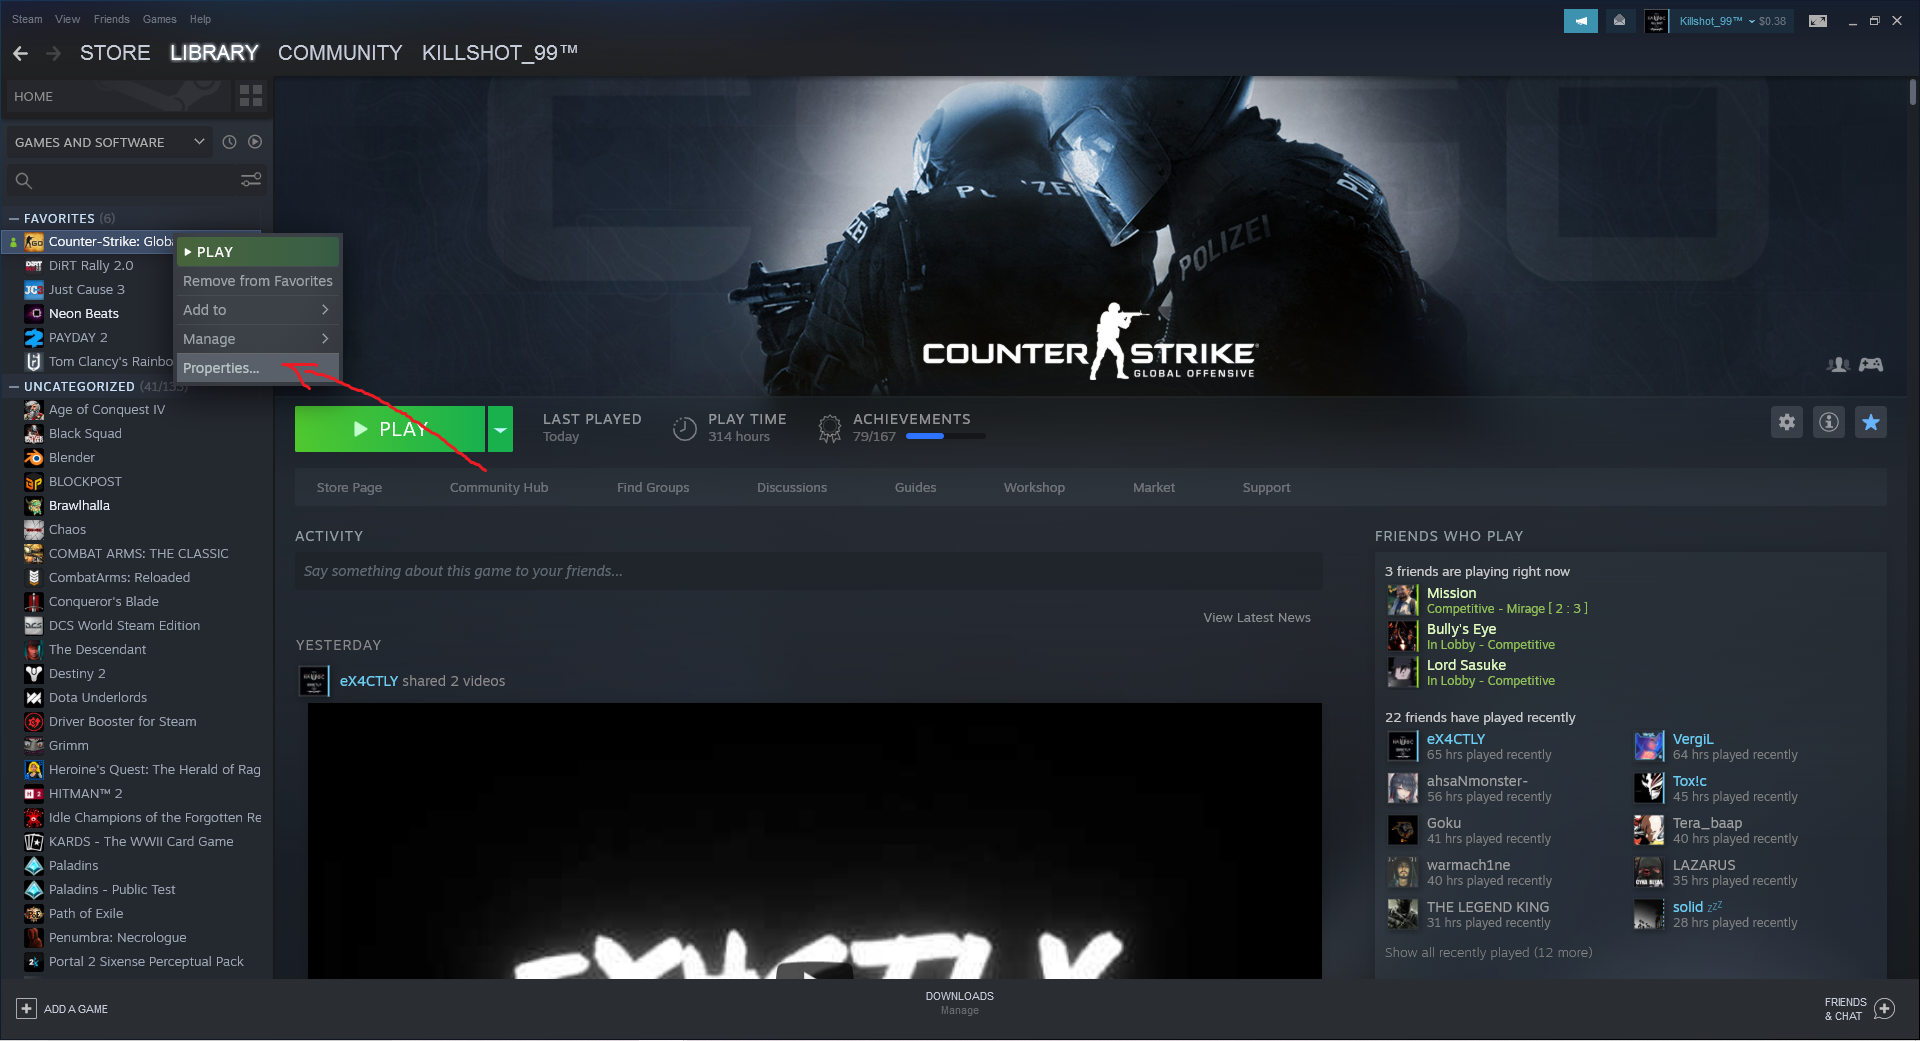Open Friends & Chat plus icon

pyautogui.click(x=1884, y=1009)
